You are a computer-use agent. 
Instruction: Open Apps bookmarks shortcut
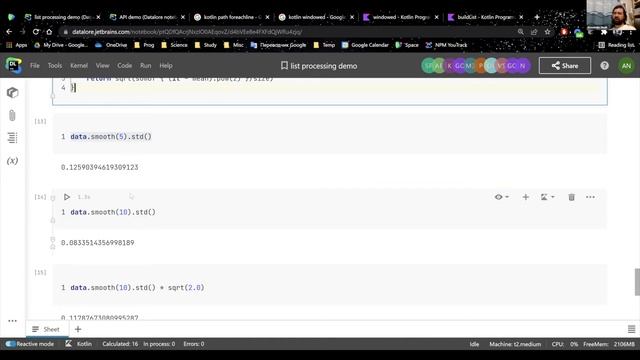pyautogui.click(x=17, y=45)
